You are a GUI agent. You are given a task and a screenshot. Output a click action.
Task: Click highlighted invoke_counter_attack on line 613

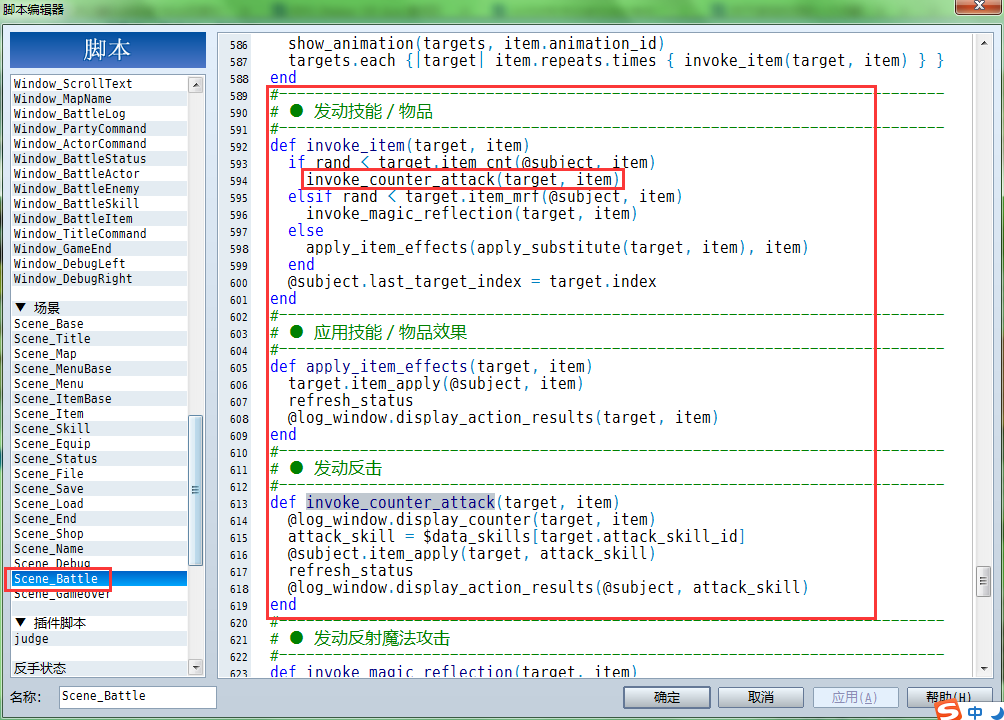(400, 502)
